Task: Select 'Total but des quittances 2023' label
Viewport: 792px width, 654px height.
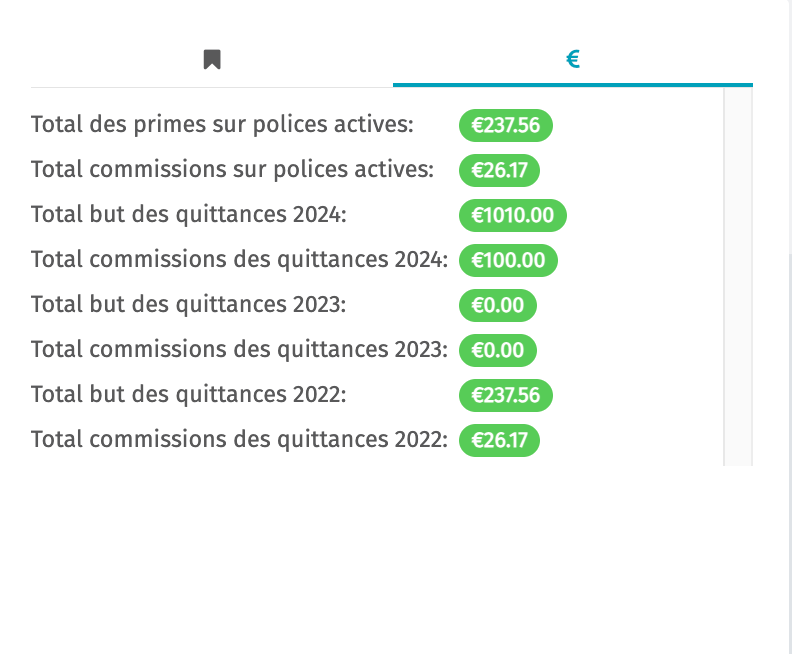Action: point(188,304)
